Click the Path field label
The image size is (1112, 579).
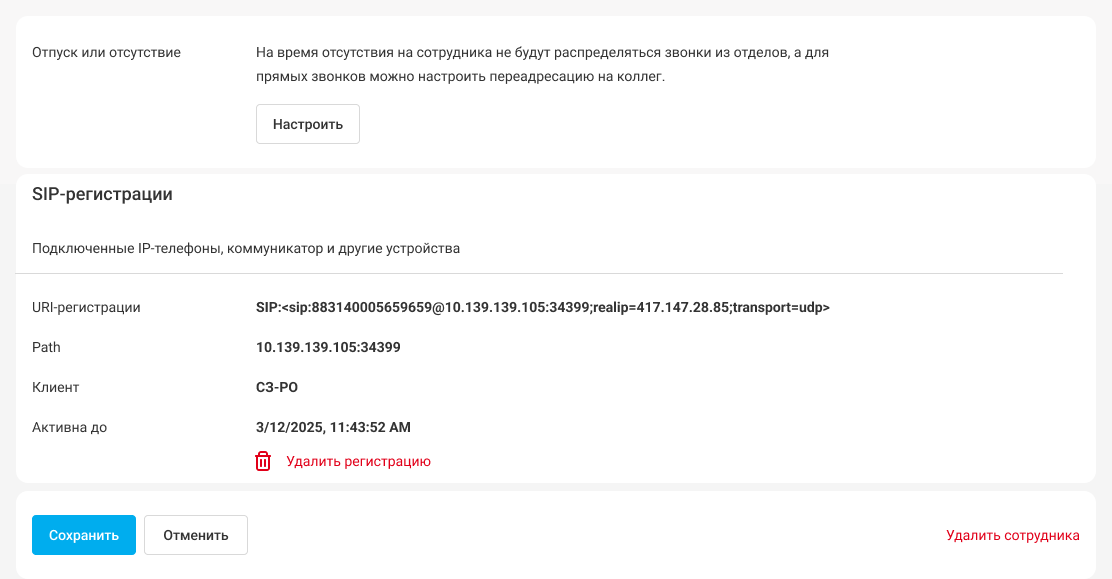pyautogui.click(x=46, y=347)
